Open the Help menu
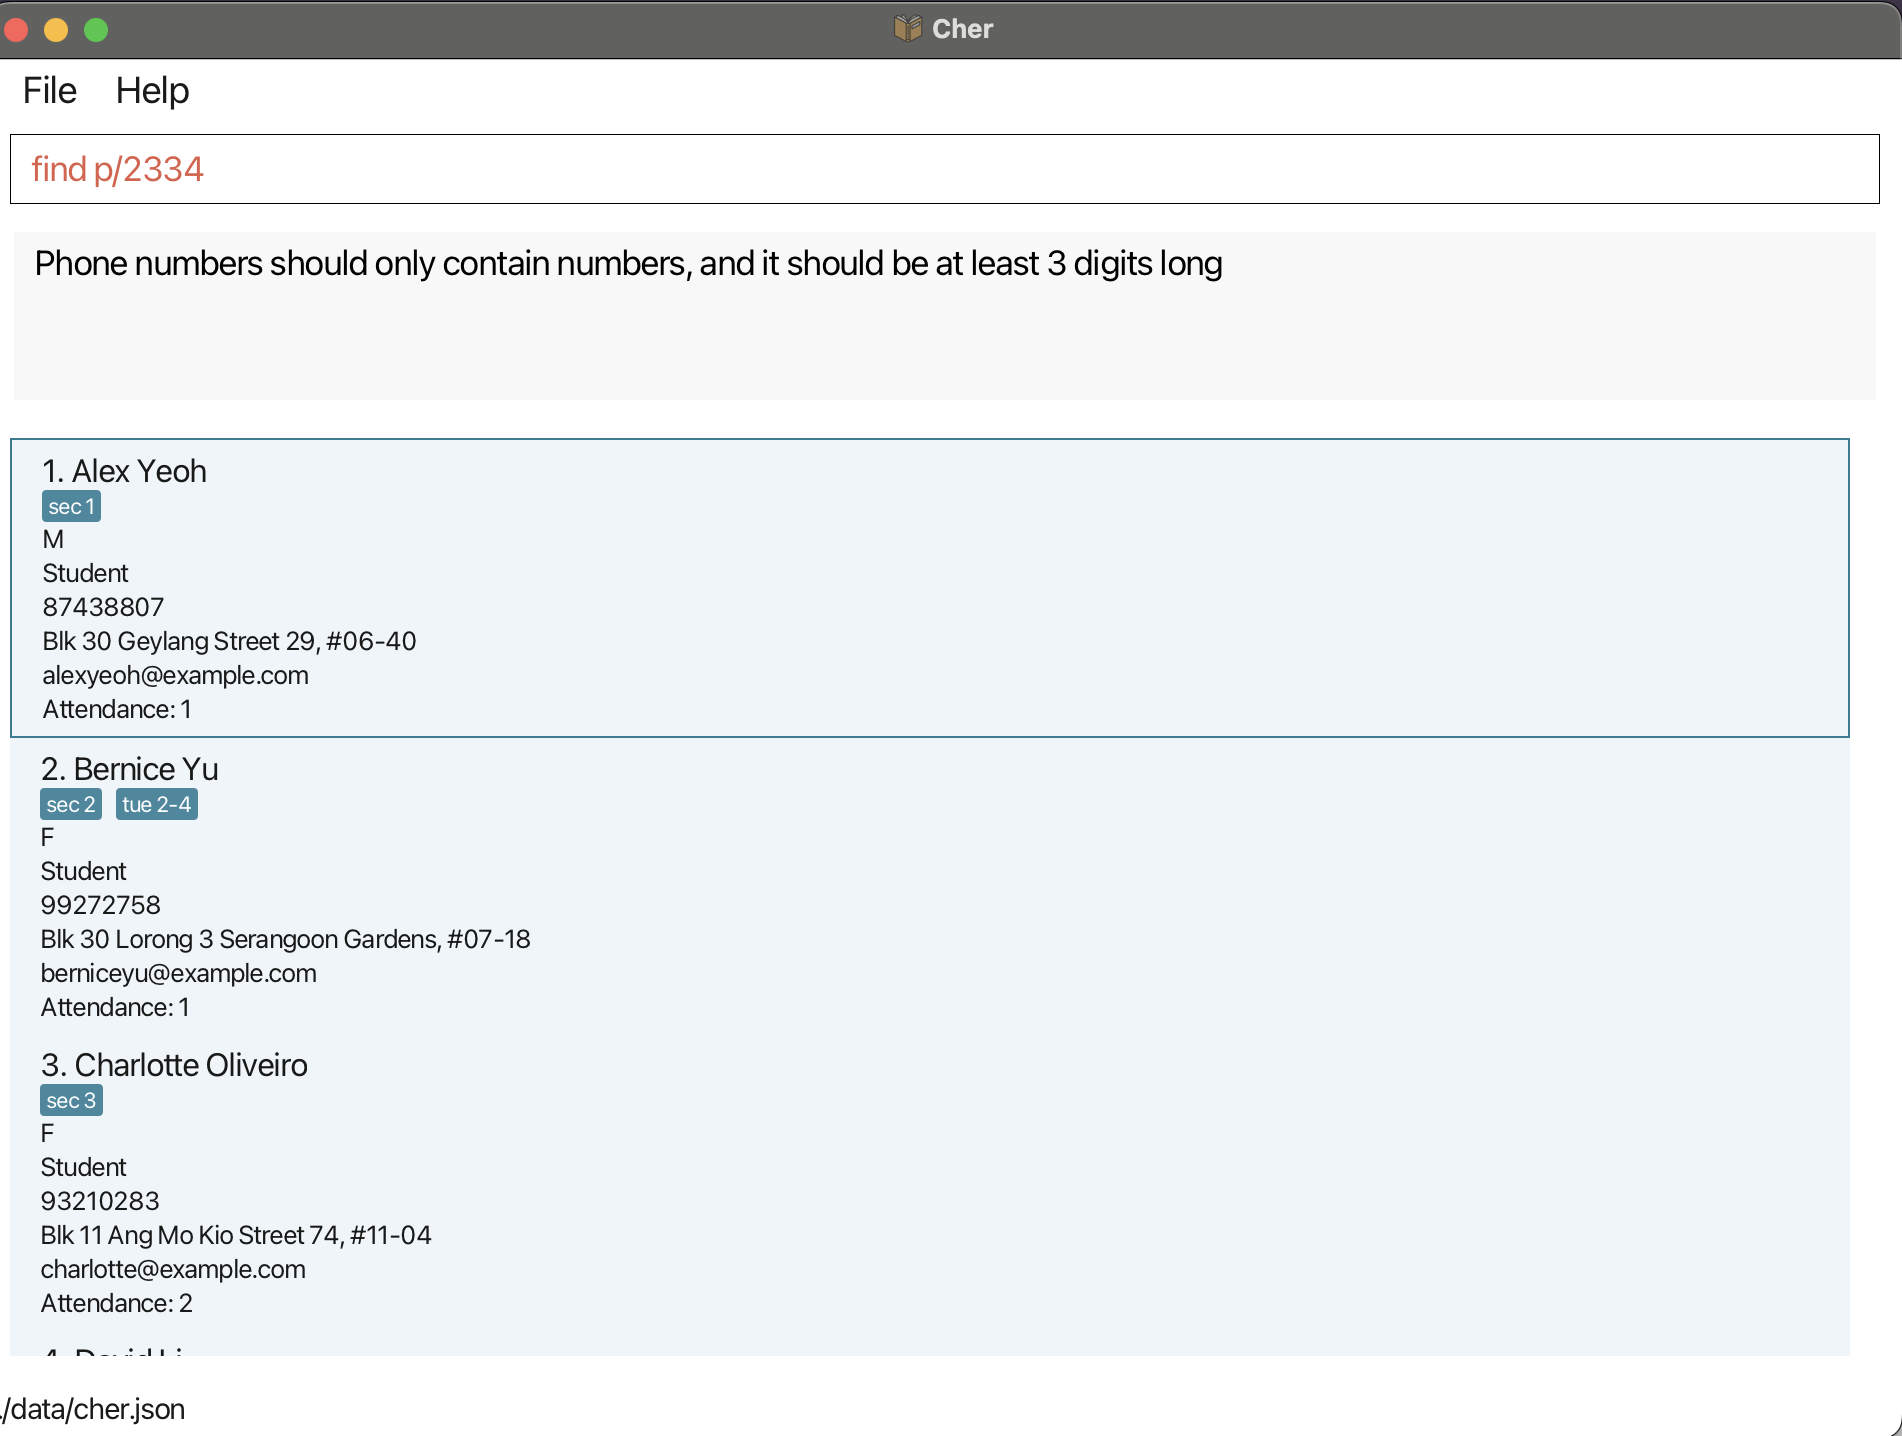 click(x=152, y=91)
